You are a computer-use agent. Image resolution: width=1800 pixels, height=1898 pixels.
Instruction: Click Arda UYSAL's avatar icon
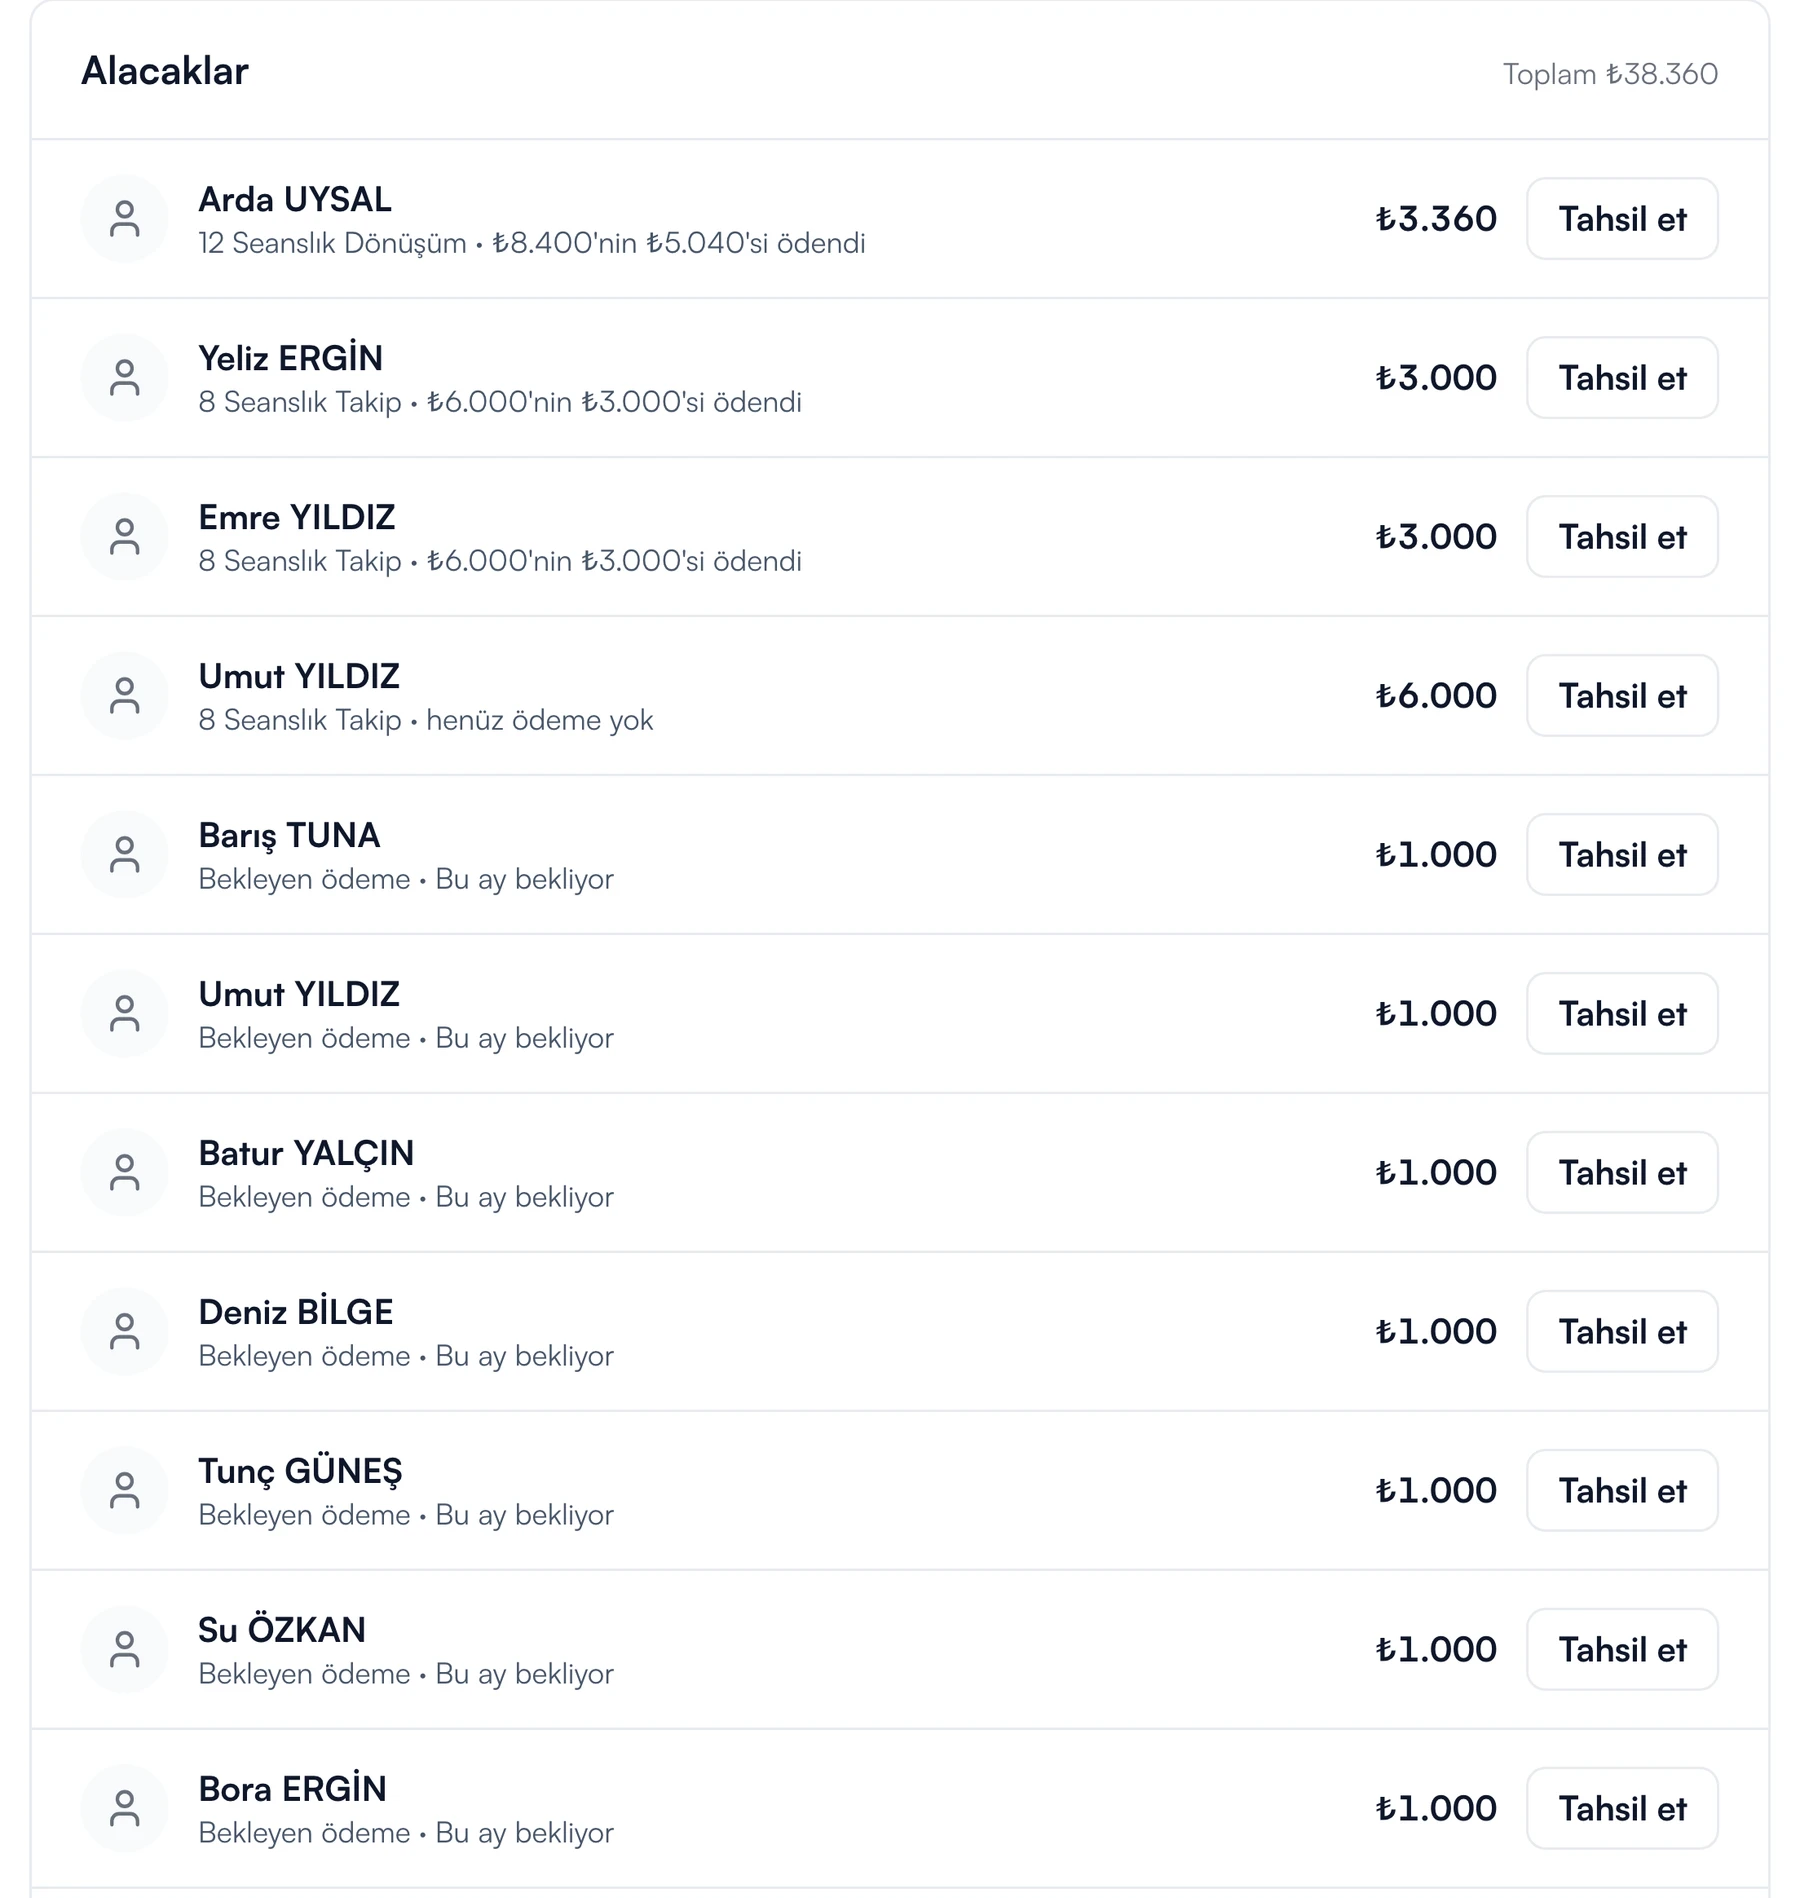[124, 219]
